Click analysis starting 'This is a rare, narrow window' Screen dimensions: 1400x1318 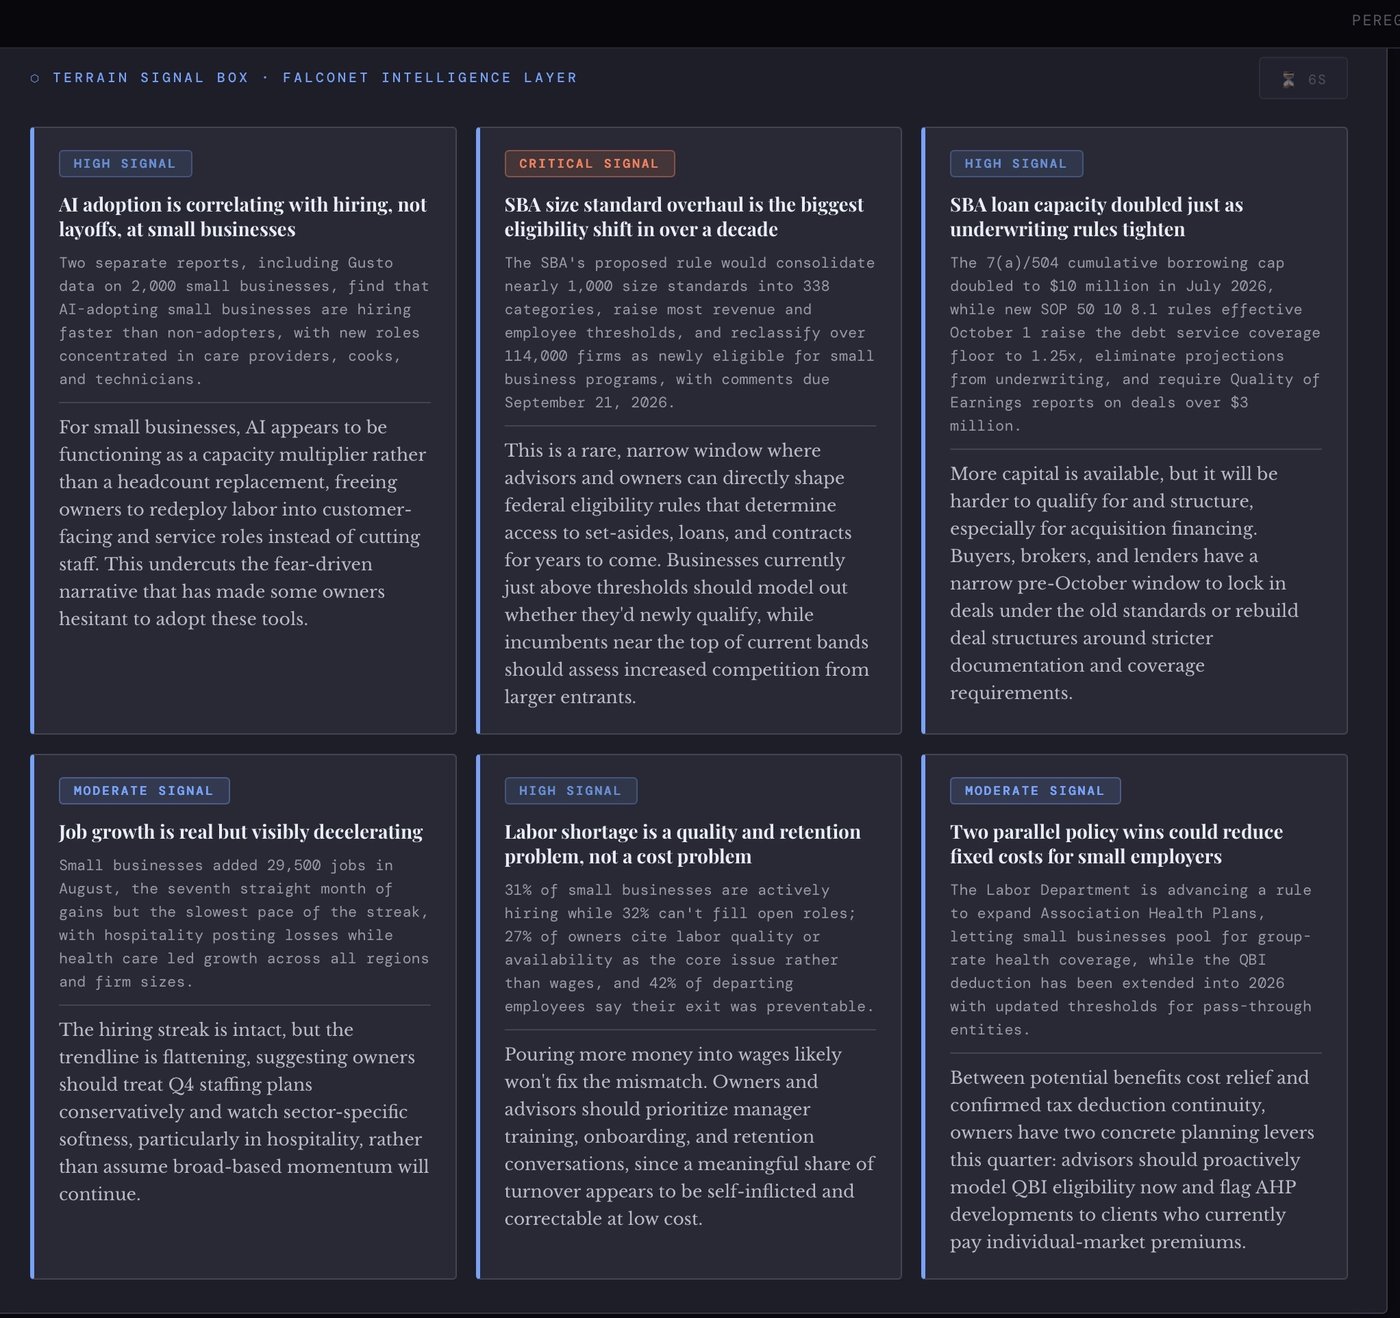coord(687,574)
